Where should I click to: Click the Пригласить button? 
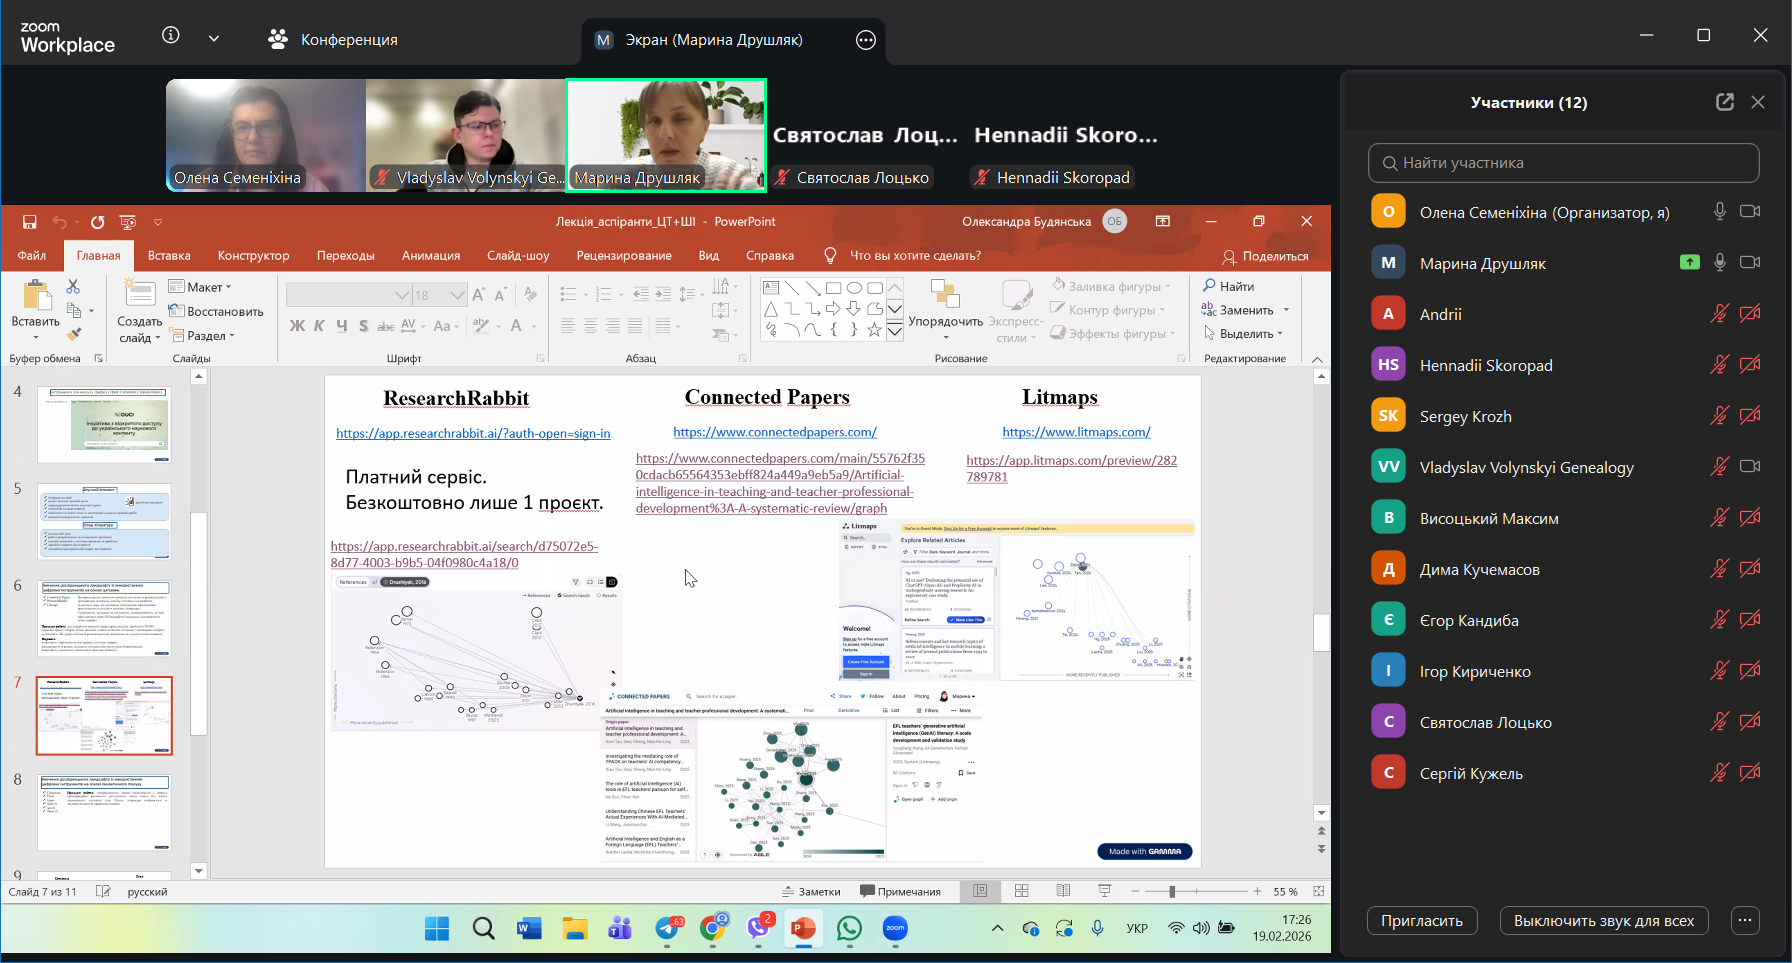[x=1421, y=921]
